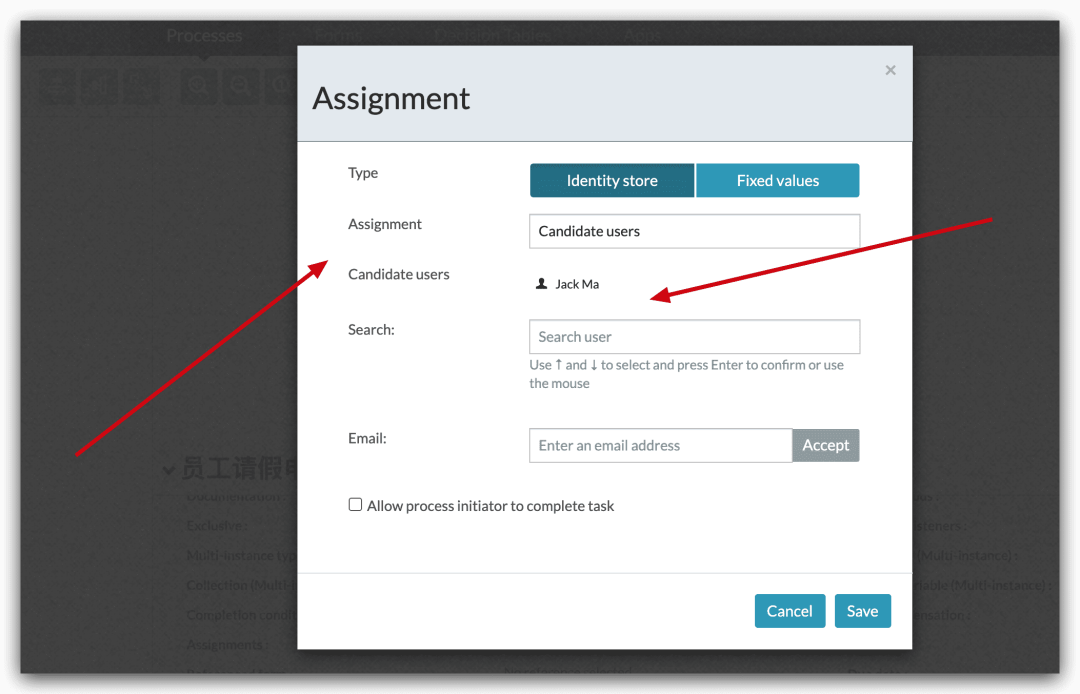Screen dimensions: 1080x694
Task: Click the zoom in icon in background toolbar
Action: click(199, 85)
